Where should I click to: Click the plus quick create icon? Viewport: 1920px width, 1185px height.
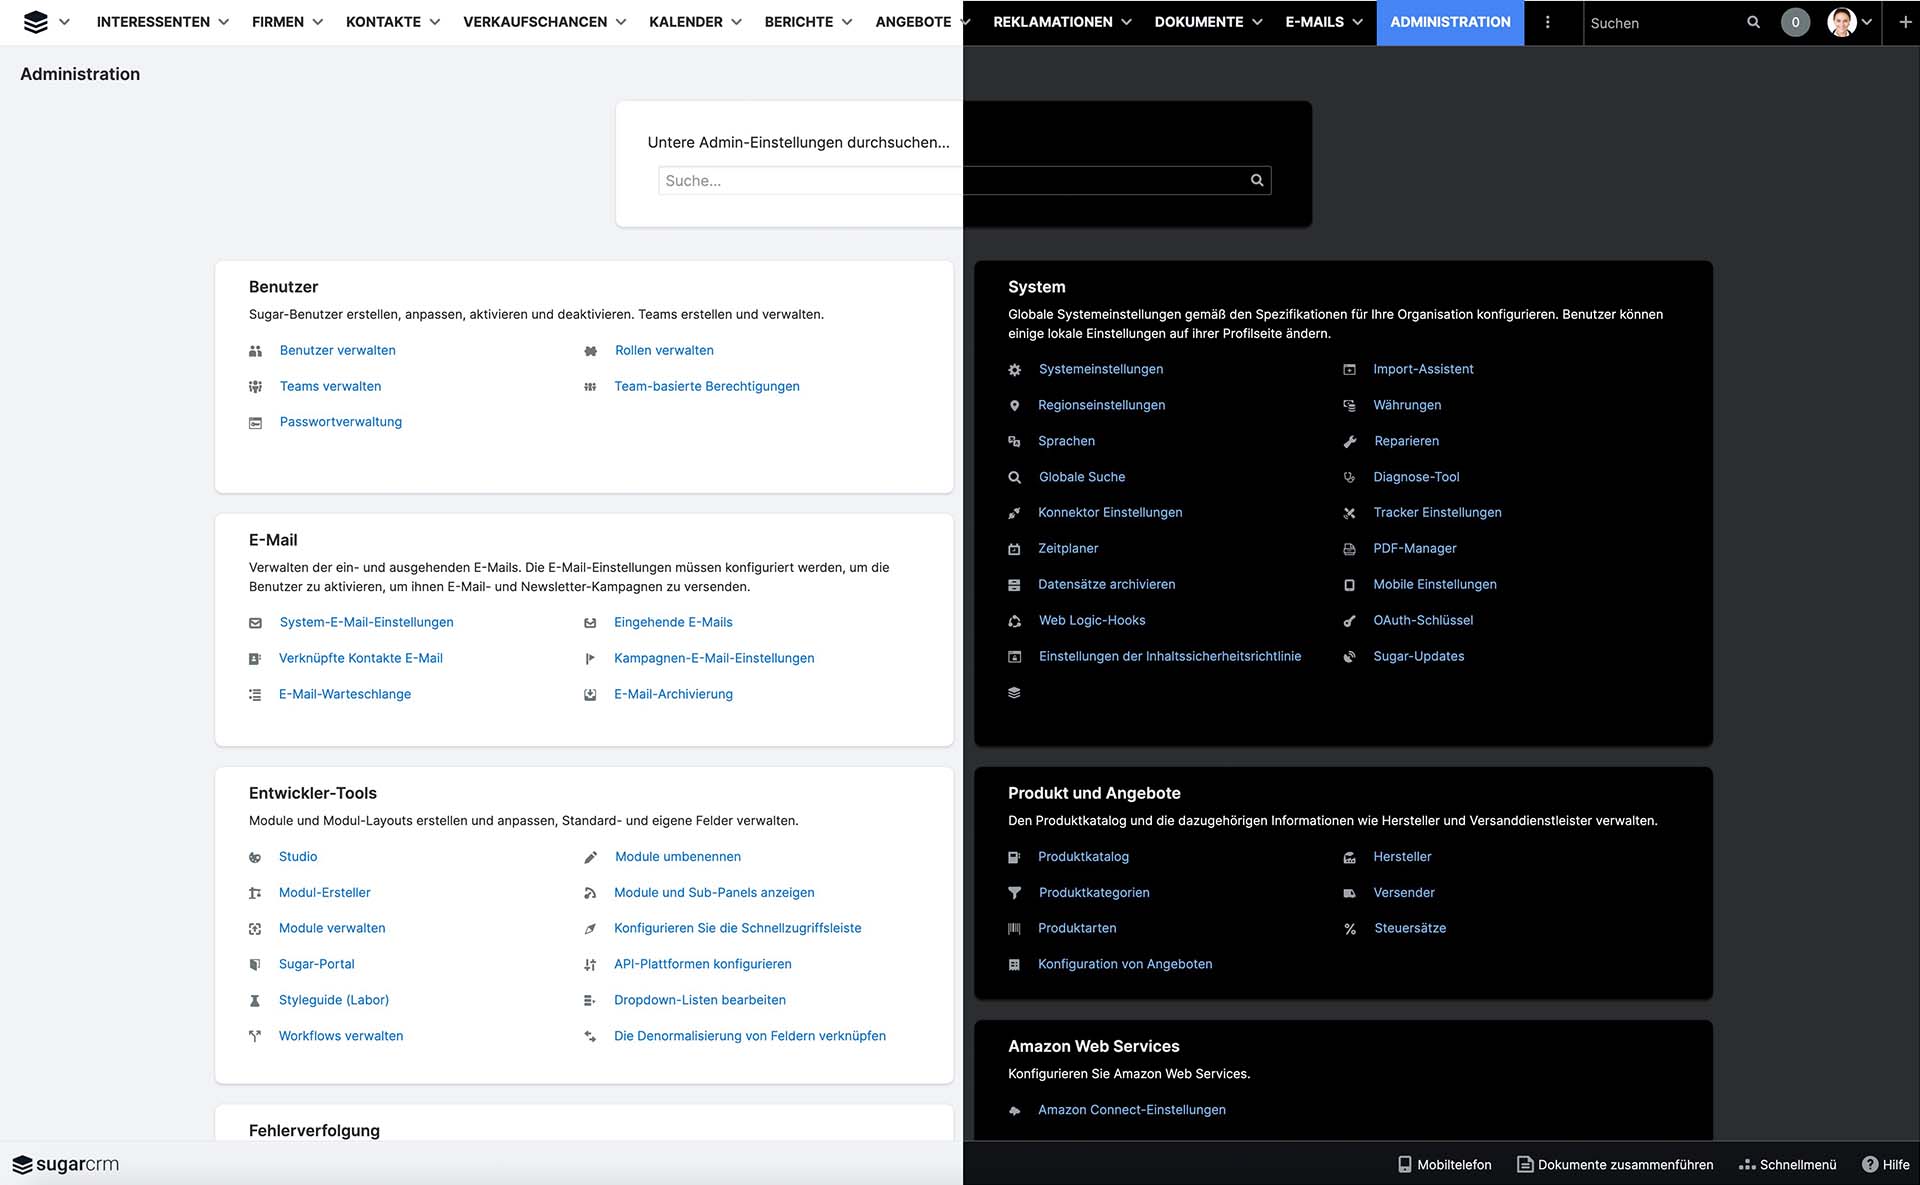(x=1905, y=22)
